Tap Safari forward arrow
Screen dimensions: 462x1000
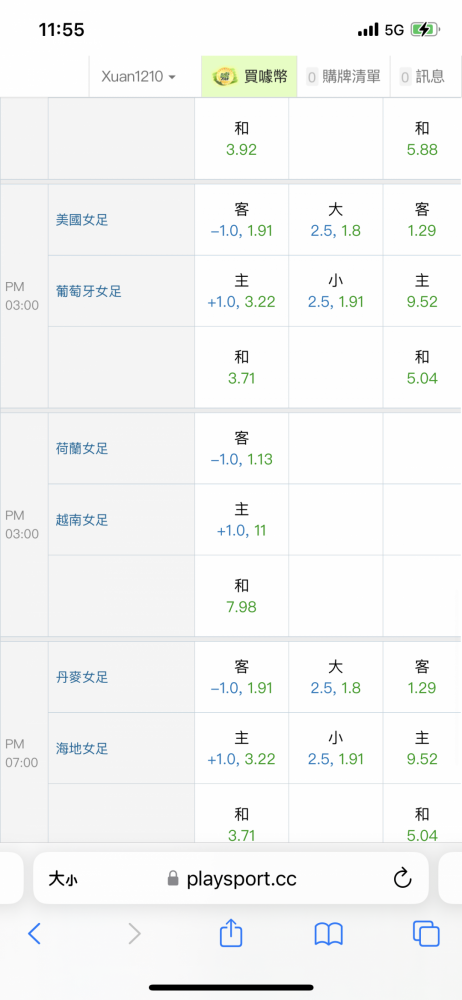(134, 934)
